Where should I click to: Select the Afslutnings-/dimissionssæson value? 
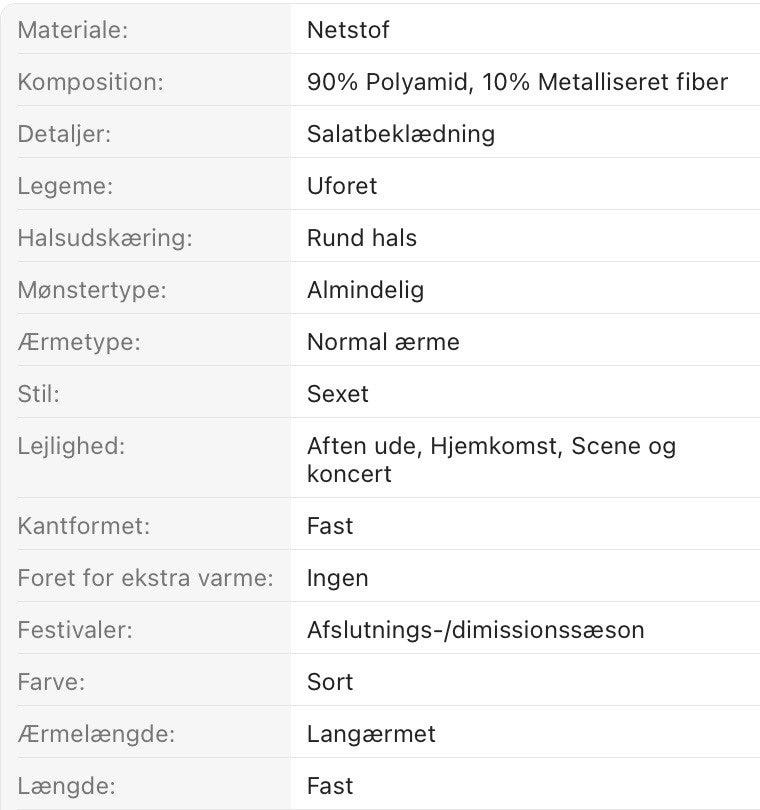pos(476,630)
